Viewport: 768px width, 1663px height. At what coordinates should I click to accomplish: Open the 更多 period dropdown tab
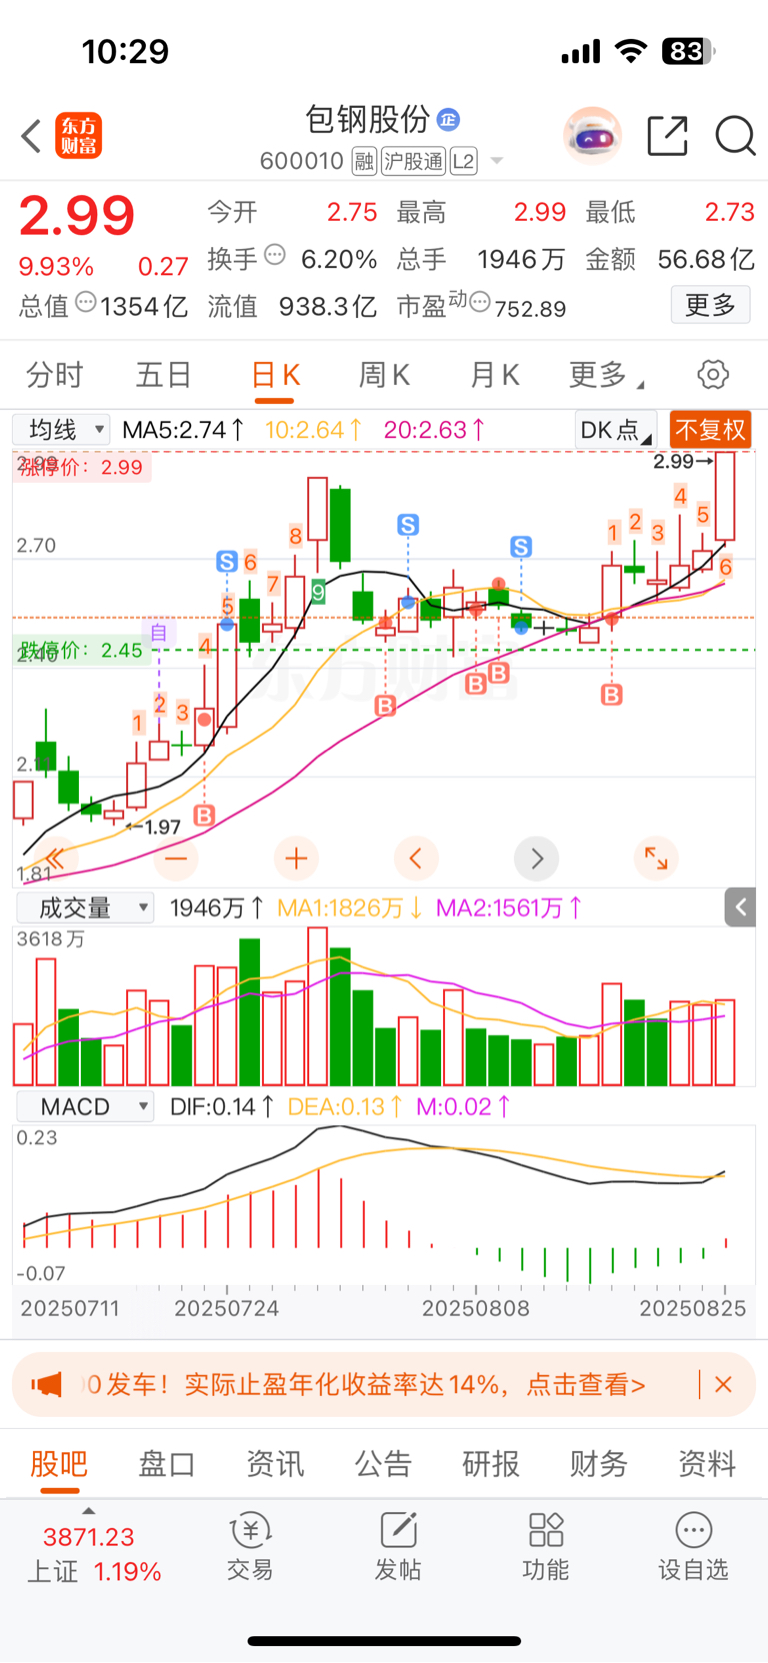[606, 375]
